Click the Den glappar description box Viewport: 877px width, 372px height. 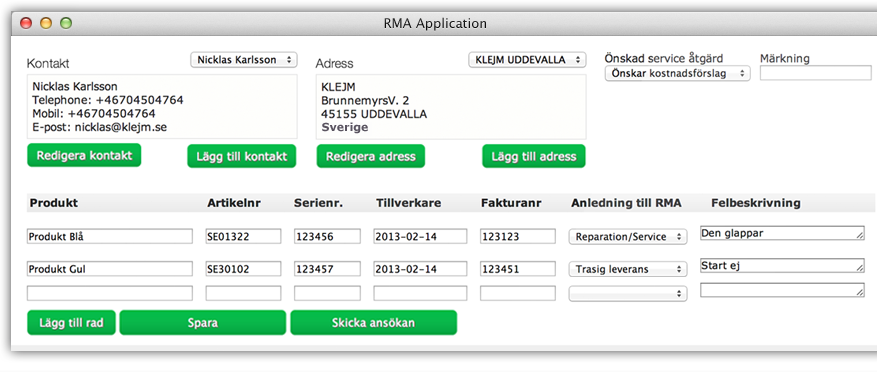782,233
